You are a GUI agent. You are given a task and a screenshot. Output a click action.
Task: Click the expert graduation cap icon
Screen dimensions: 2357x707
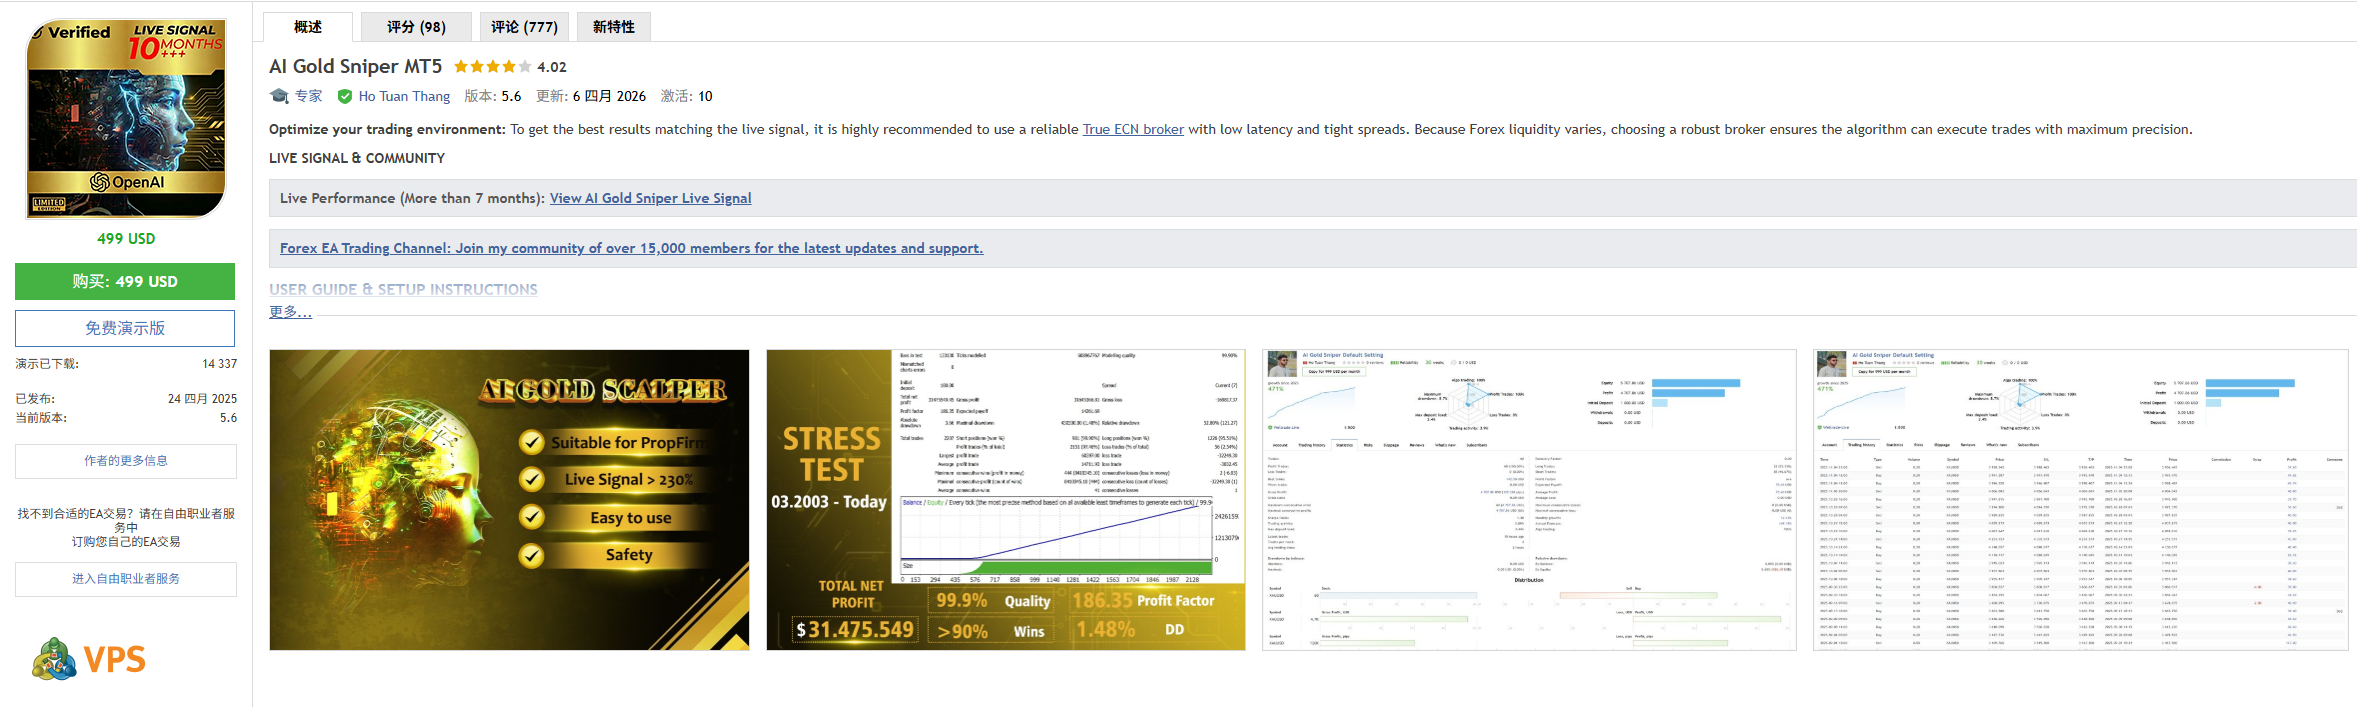click(x=279, y=96)
